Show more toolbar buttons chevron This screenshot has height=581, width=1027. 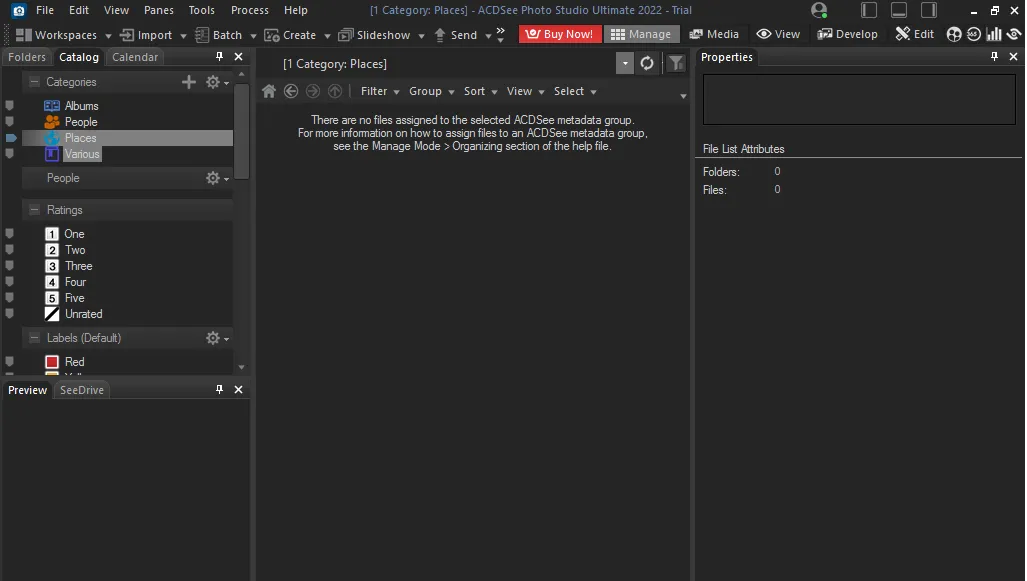point(500,34)
